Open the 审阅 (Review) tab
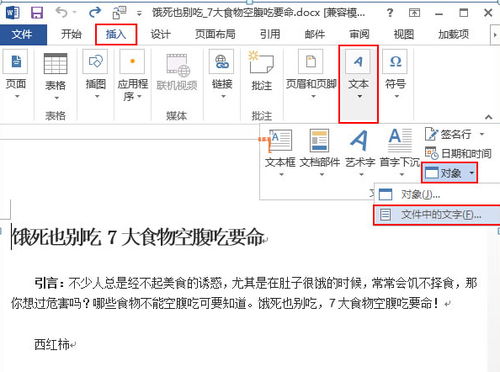 point(359,34)
